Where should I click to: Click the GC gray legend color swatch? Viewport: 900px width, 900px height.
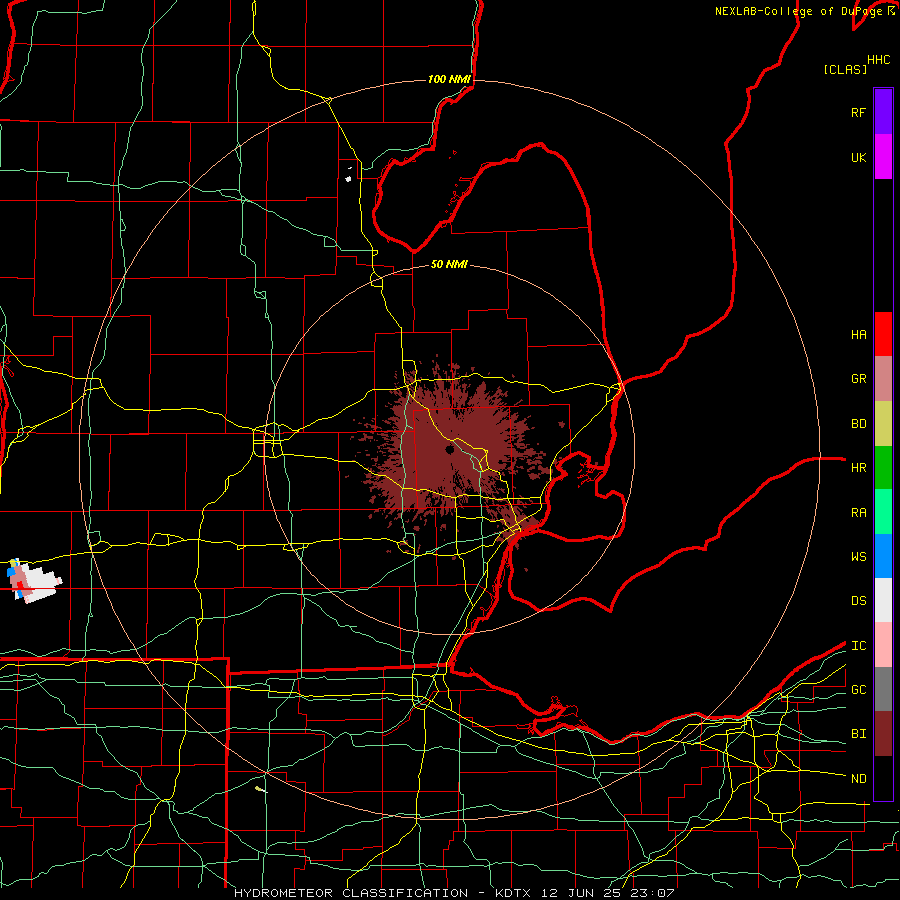coord(883,689)
